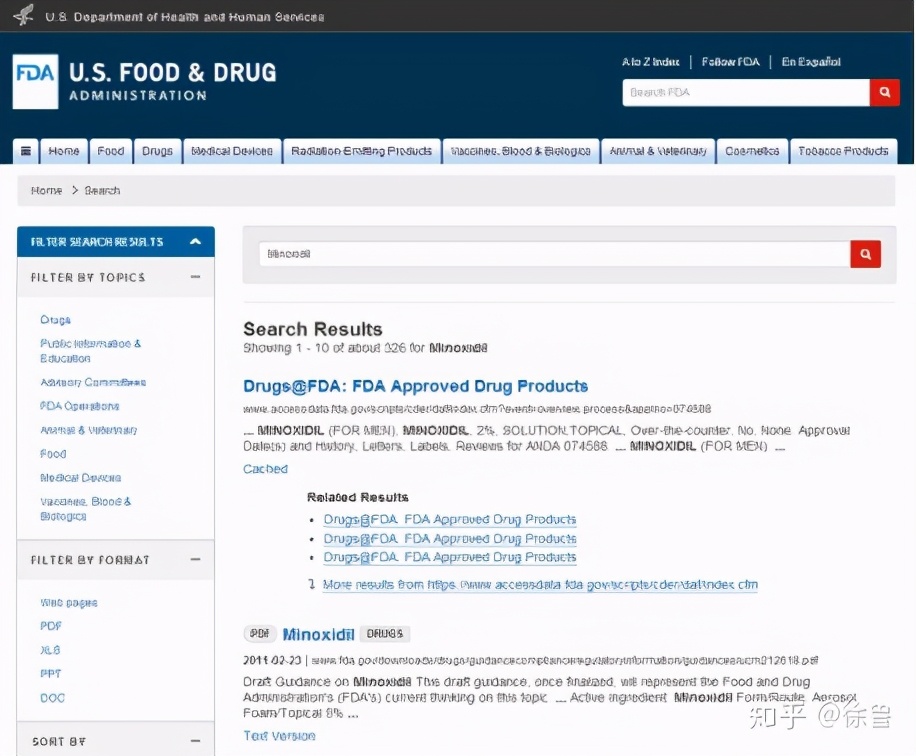Click the results search magnifier button
Image resolution: width=916 pixels, height=756 pixels.
click(x=865, y=254)
